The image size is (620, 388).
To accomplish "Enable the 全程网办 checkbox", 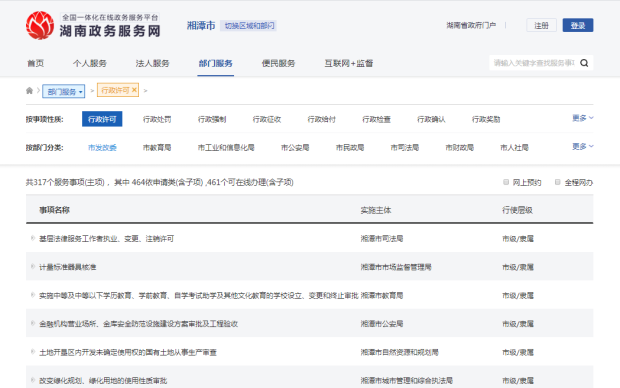I will pos(558,182).
